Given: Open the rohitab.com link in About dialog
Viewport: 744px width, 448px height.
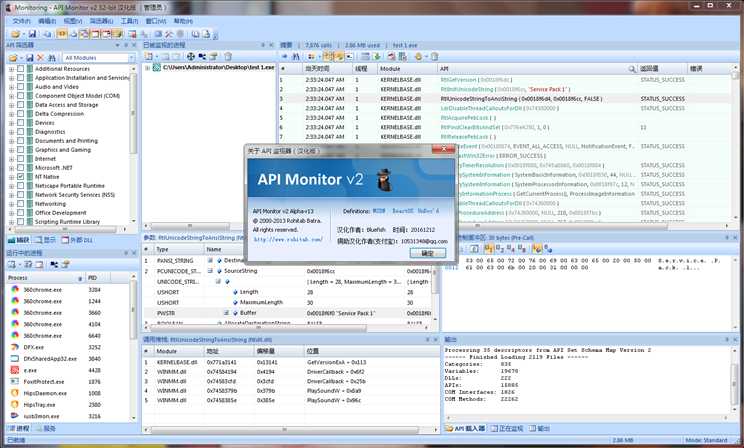Looking at the screenshot, I should click(x=288, y=240).
